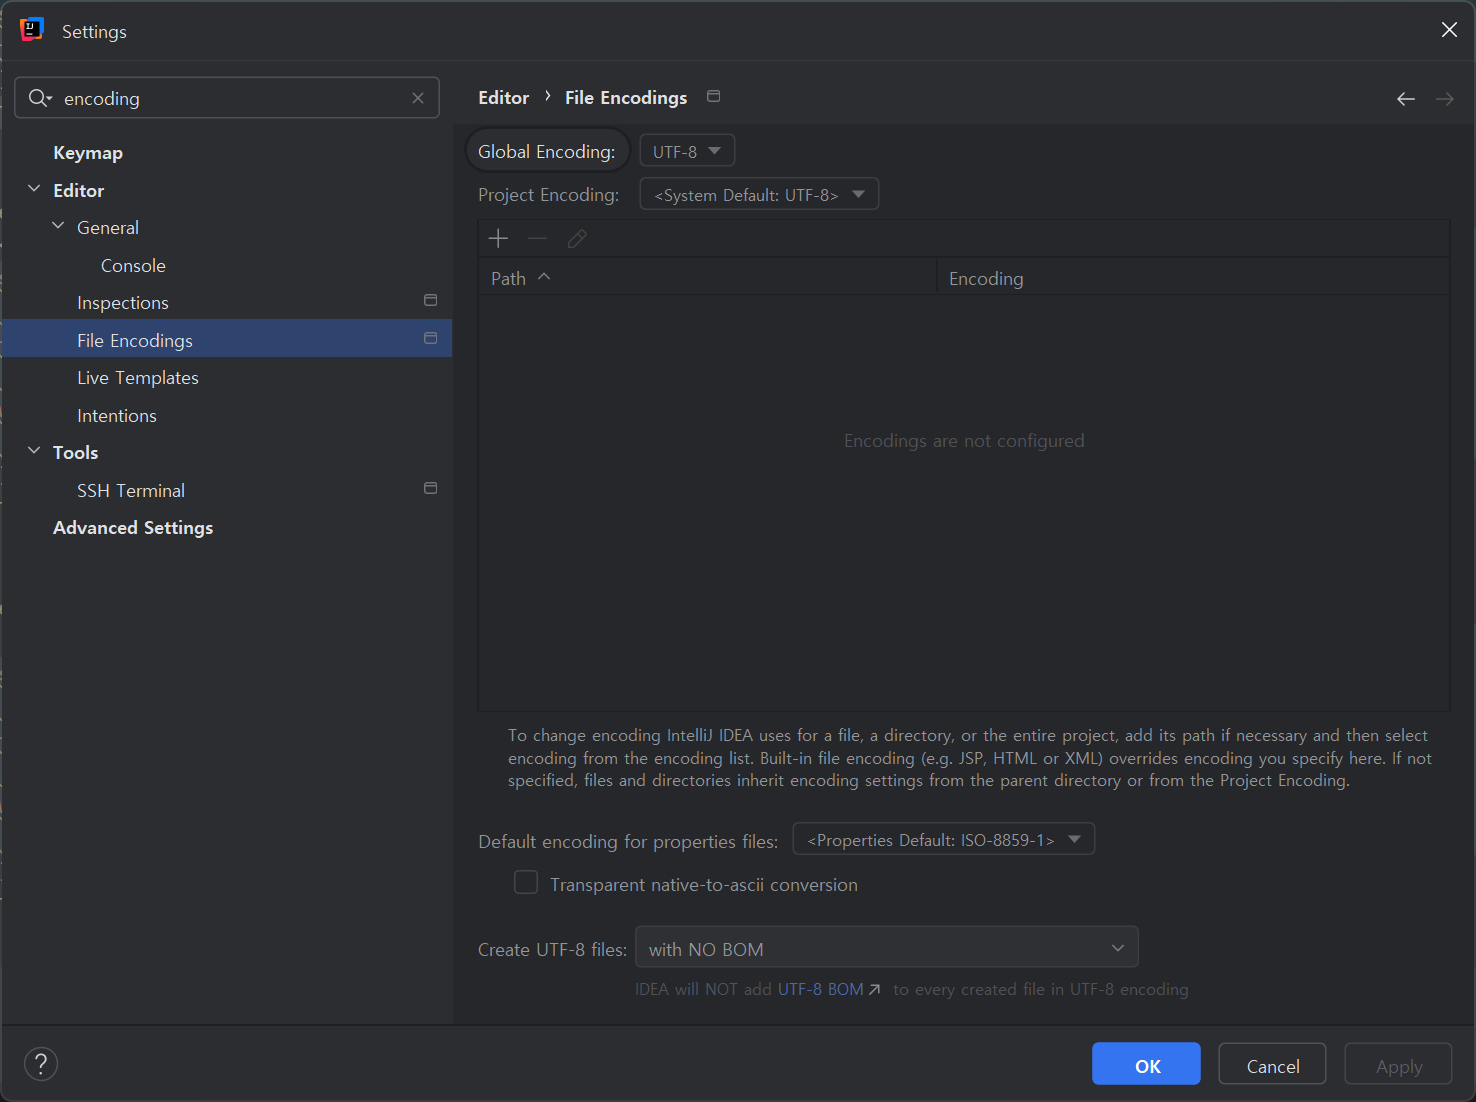Screen dimensions: 1476x1102
Task: Click the IntelliJ IDEA logo icon
Action: [32, 30]
